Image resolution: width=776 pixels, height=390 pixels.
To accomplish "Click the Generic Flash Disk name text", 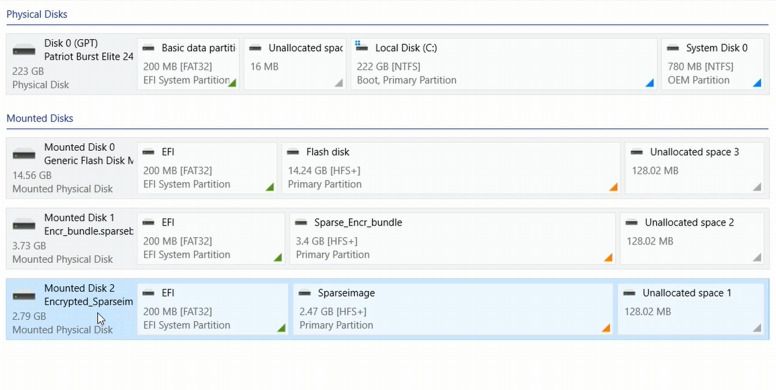I will [x=89, y=161].
